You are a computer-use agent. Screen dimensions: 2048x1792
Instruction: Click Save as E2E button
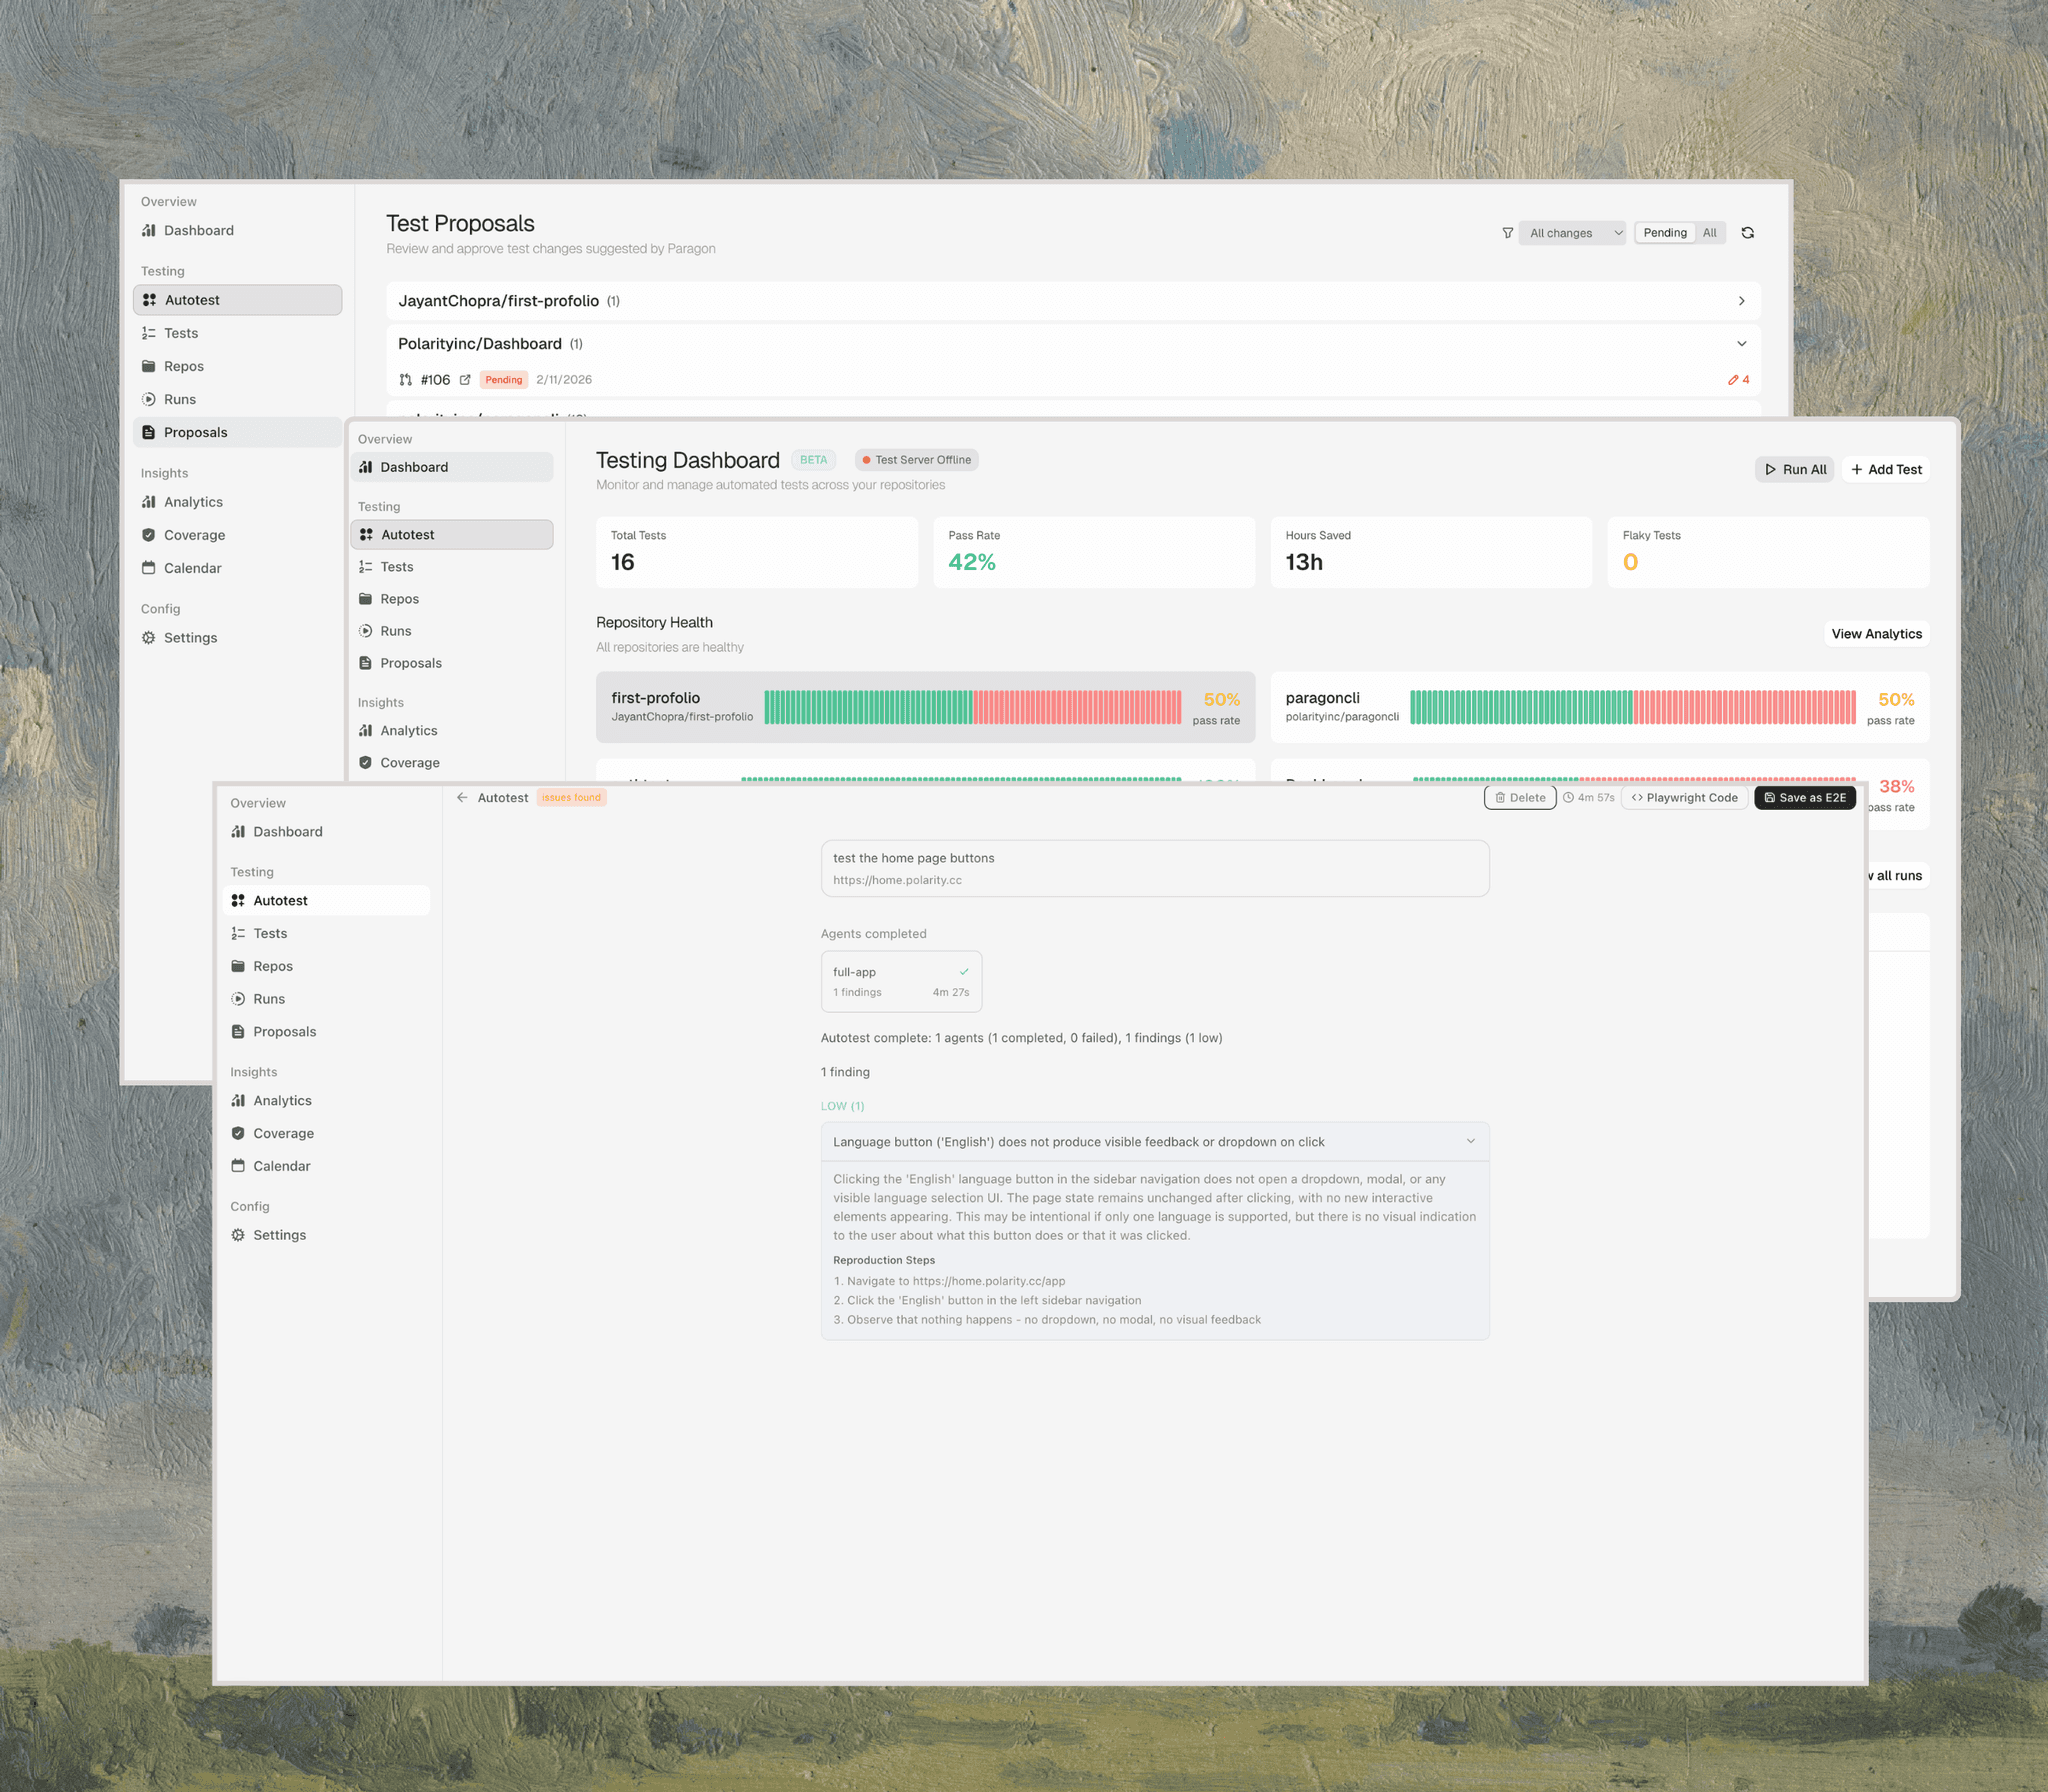[1804, 797]
